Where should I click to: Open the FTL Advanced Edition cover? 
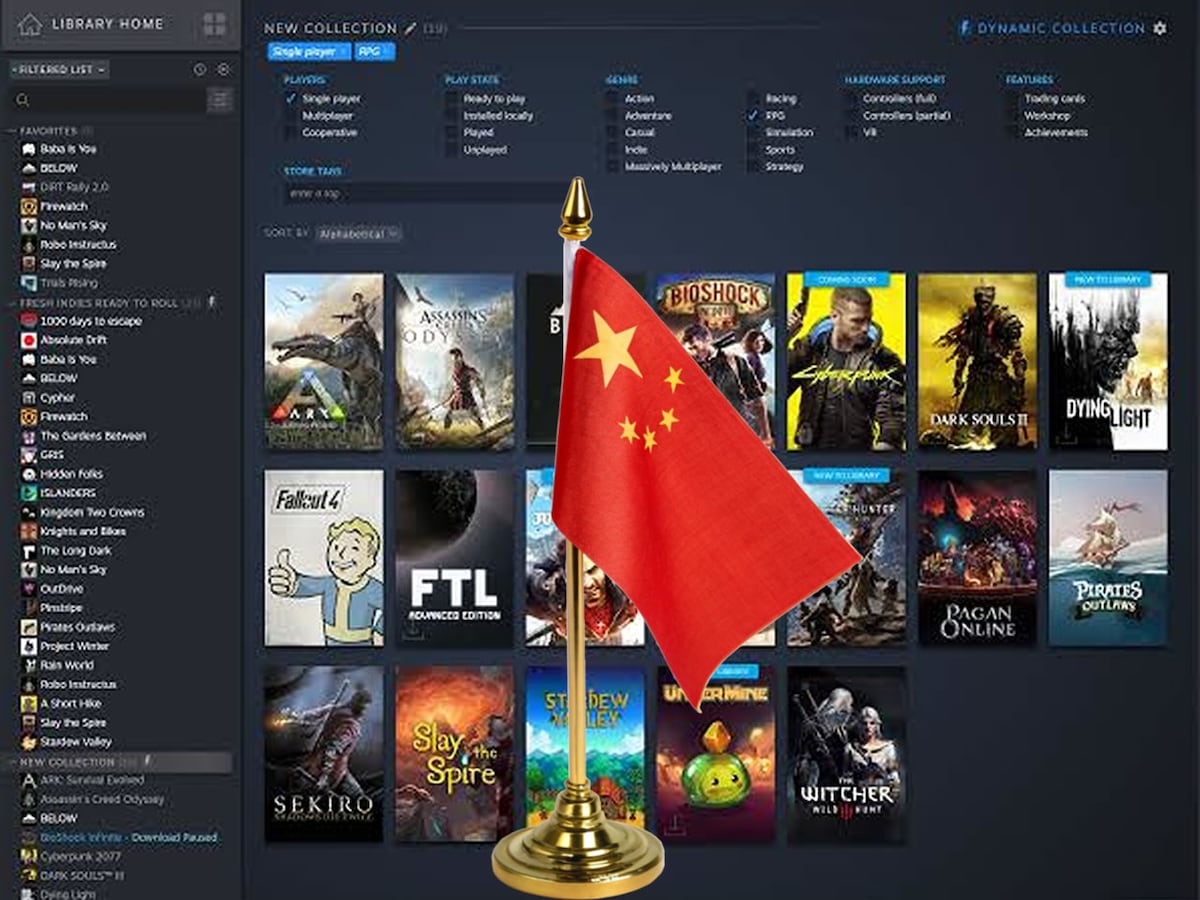(455, 558)
